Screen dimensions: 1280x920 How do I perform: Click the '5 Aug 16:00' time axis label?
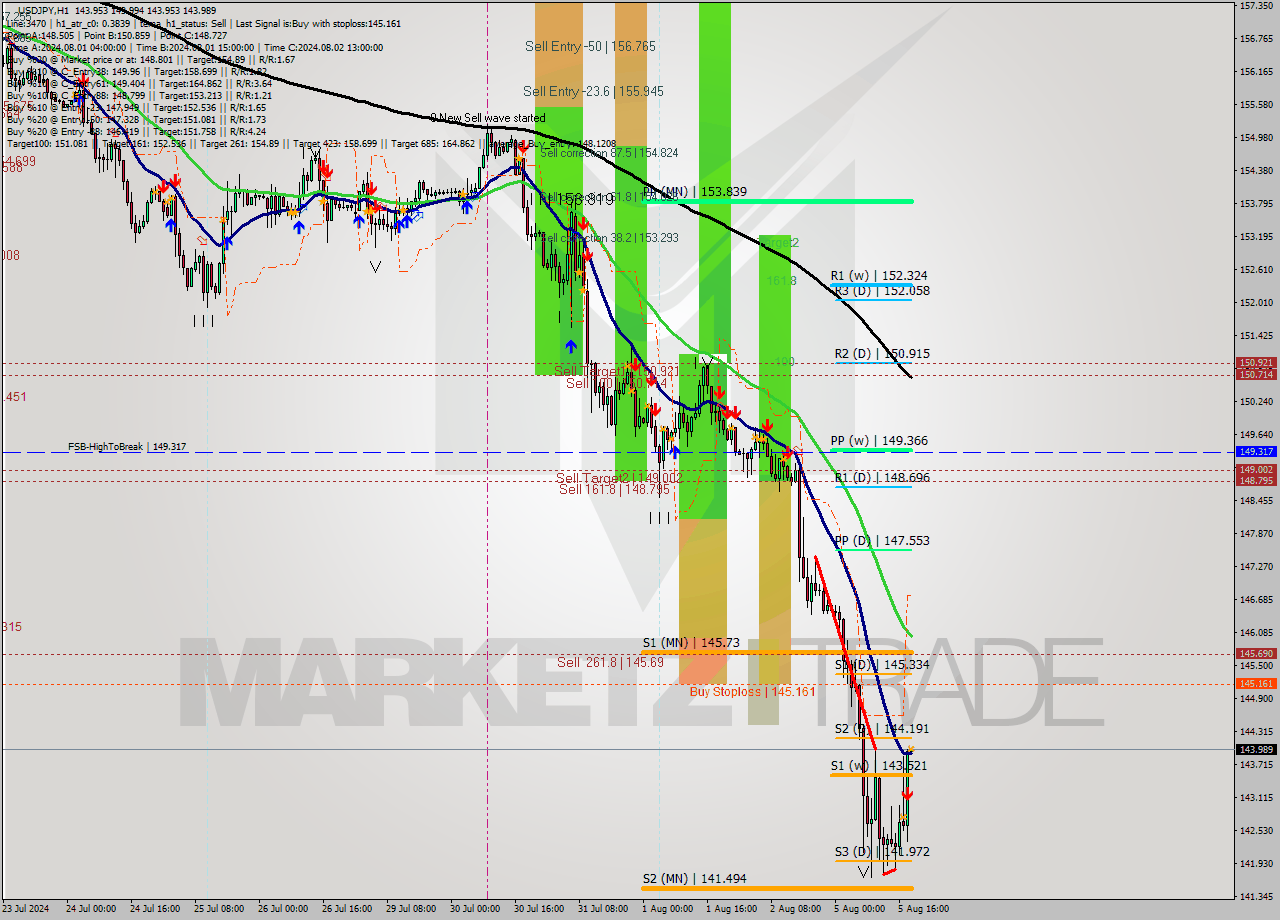(923, 909)
